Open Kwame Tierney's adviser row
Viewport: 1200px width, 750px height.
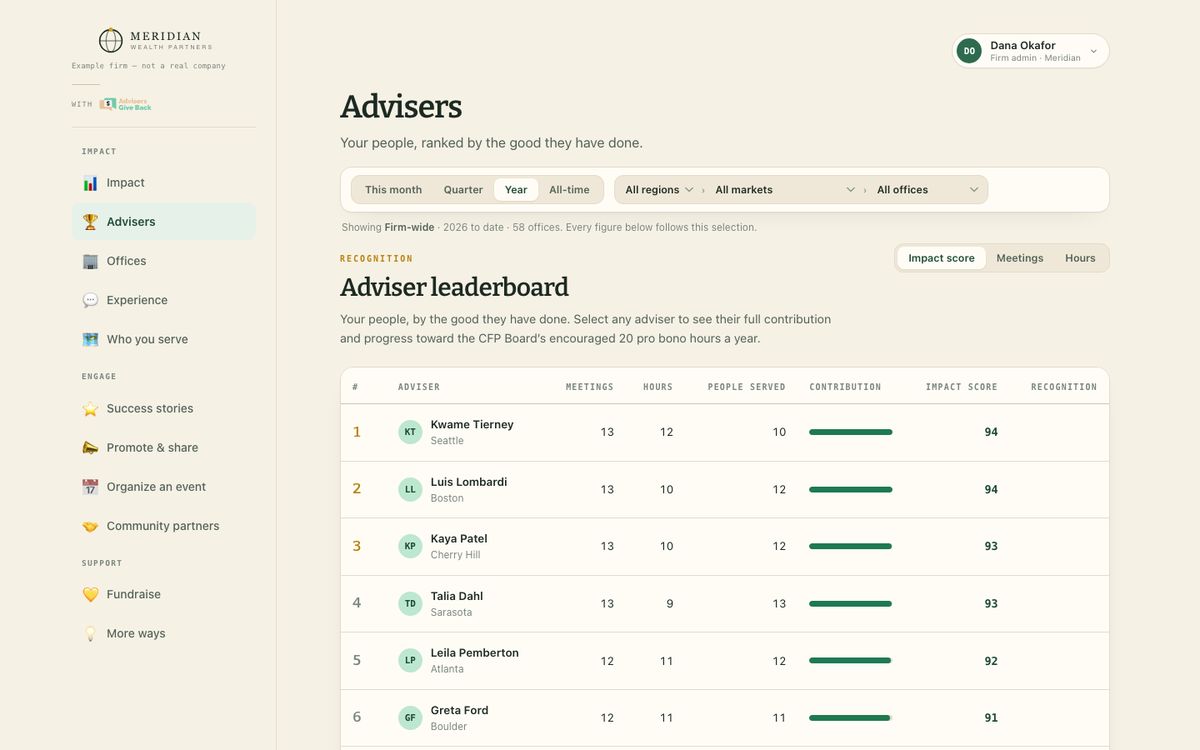point(725,432)
